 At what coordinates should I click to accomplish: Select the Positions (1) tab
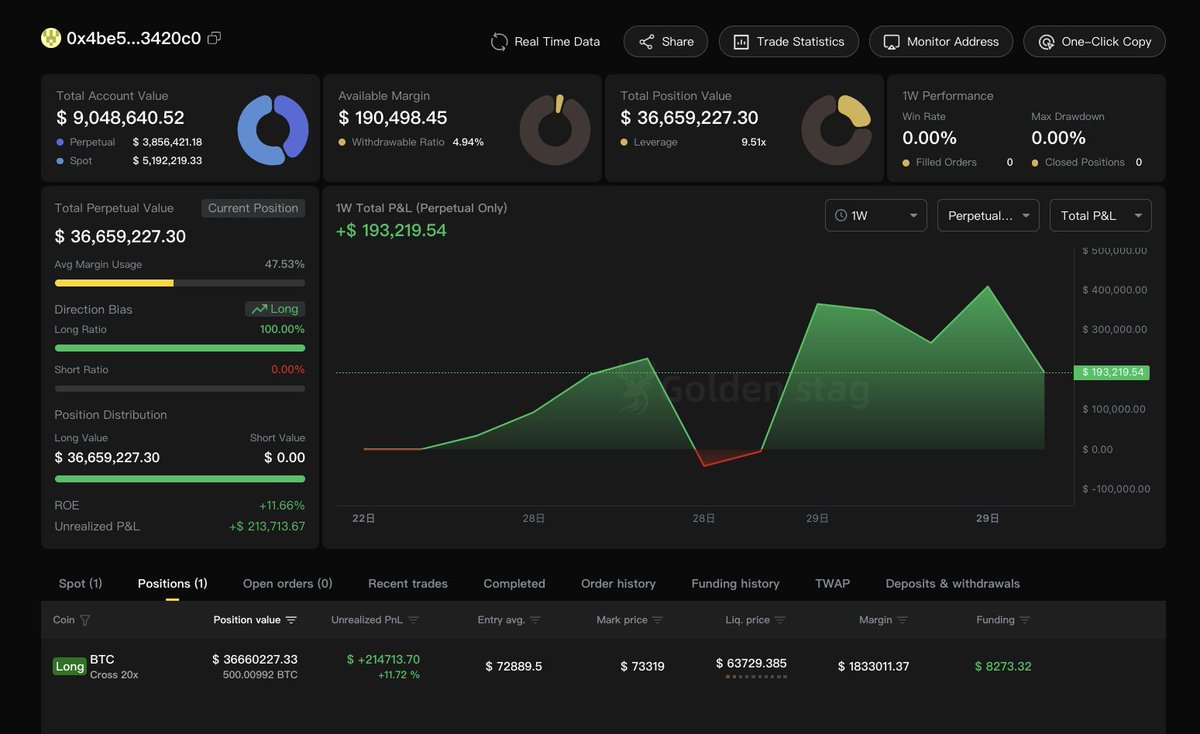(x=172, y=583)
